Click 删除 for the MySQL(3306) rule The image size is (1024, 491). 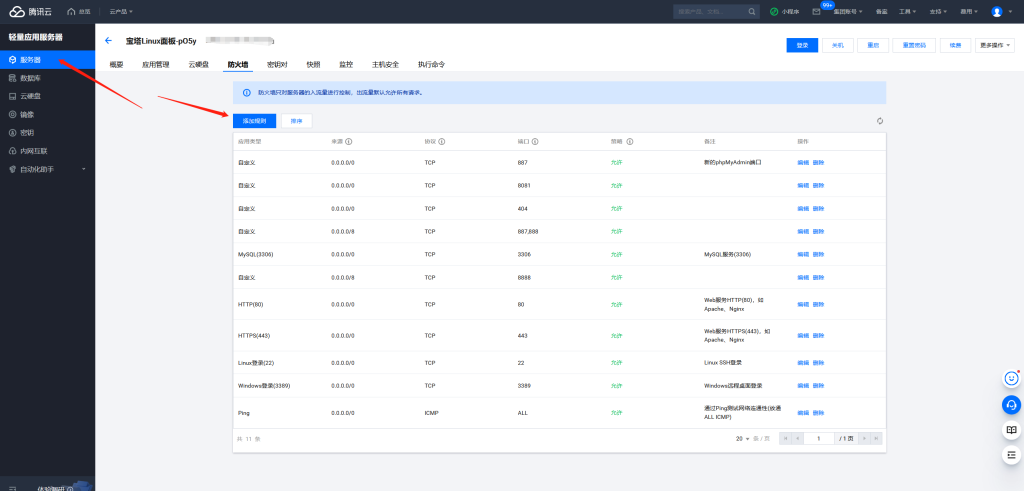pos(819,254)
